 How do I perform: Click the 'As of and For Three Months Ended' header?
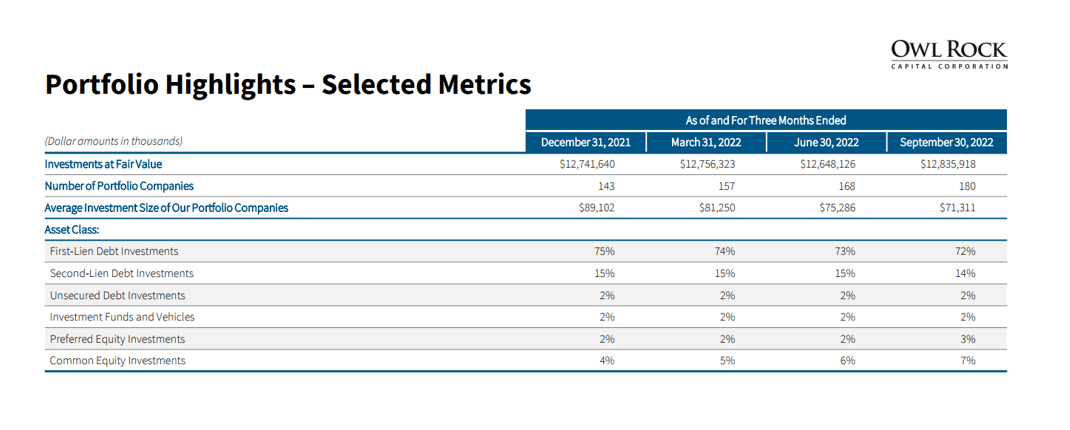766,120
